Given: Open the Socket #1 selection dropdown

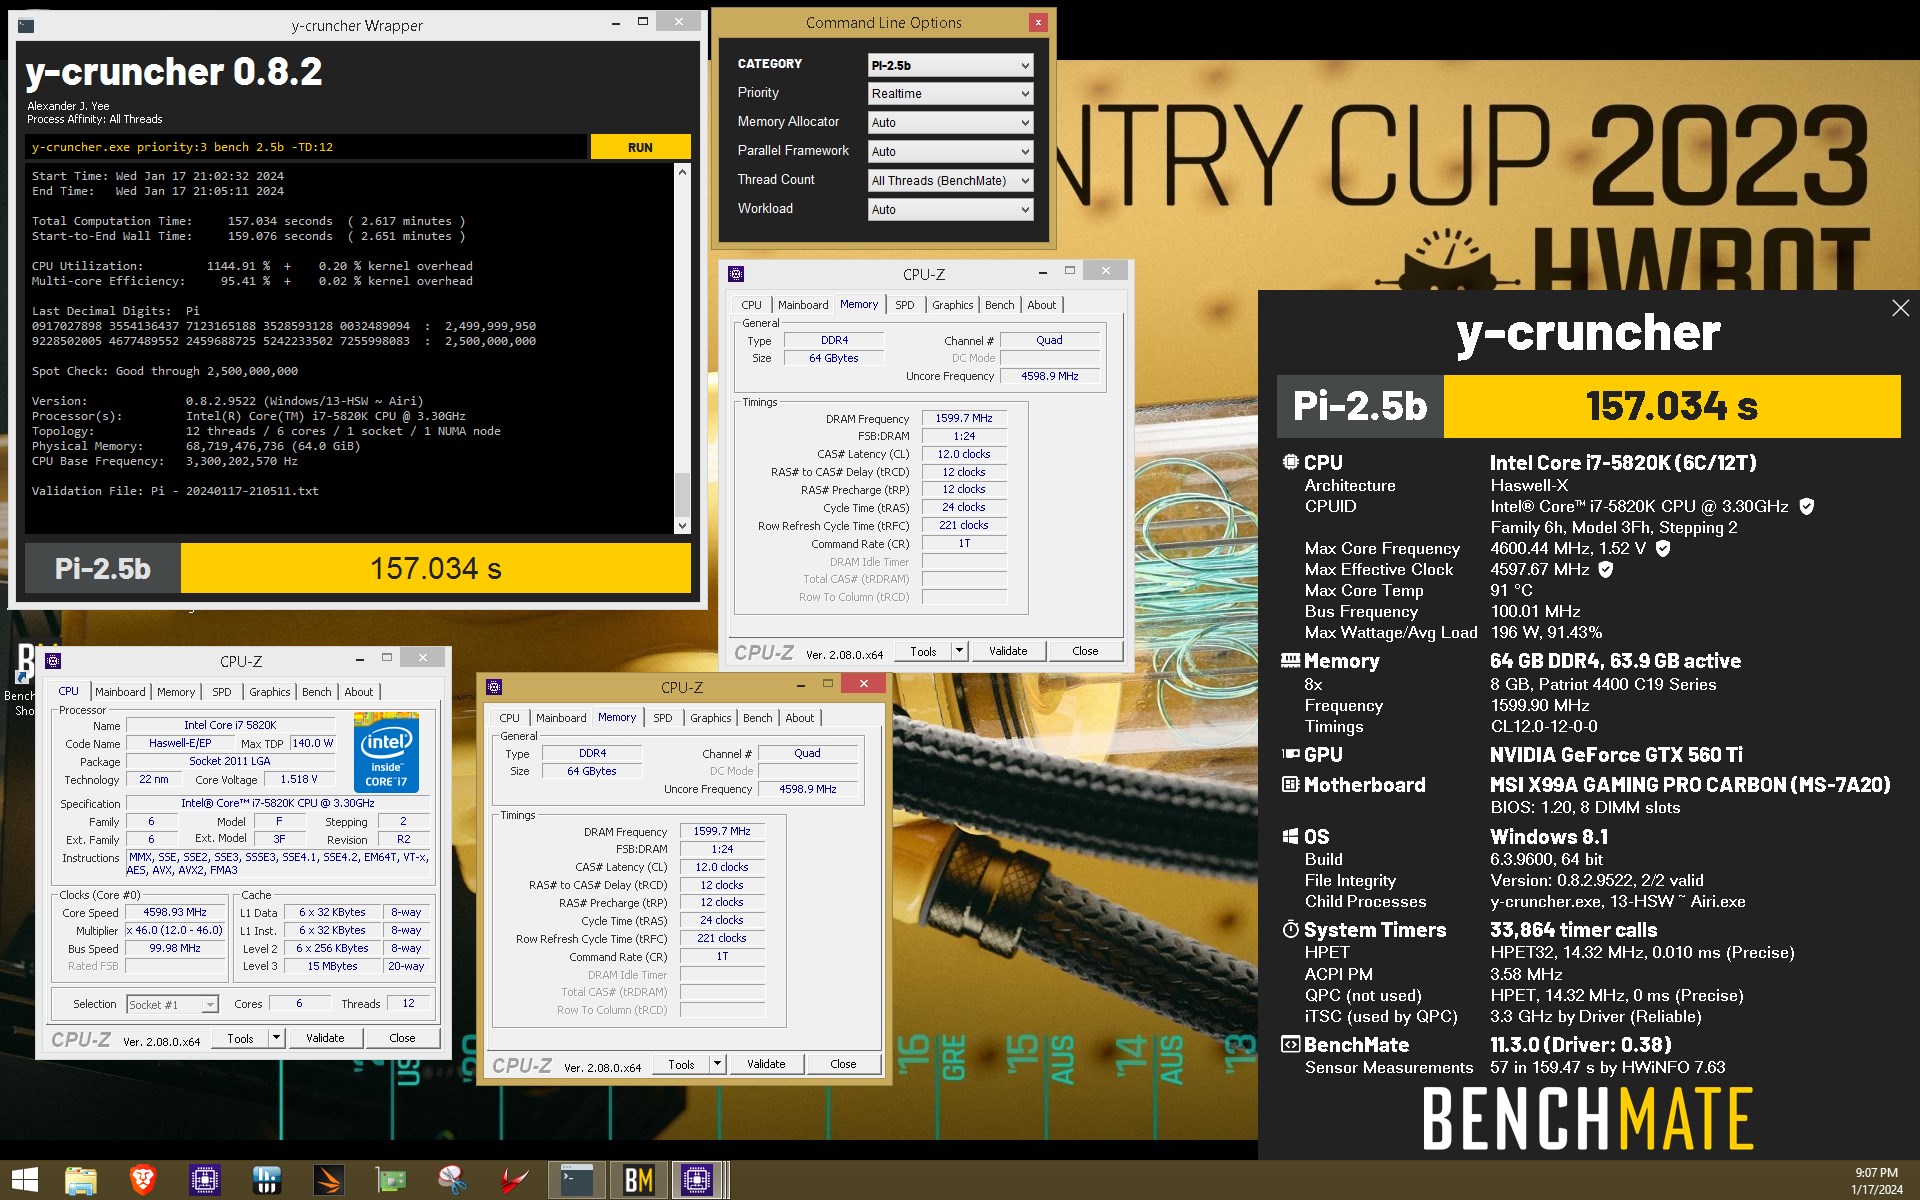Looking at the screenshot, I should [x=172, y=1004].
